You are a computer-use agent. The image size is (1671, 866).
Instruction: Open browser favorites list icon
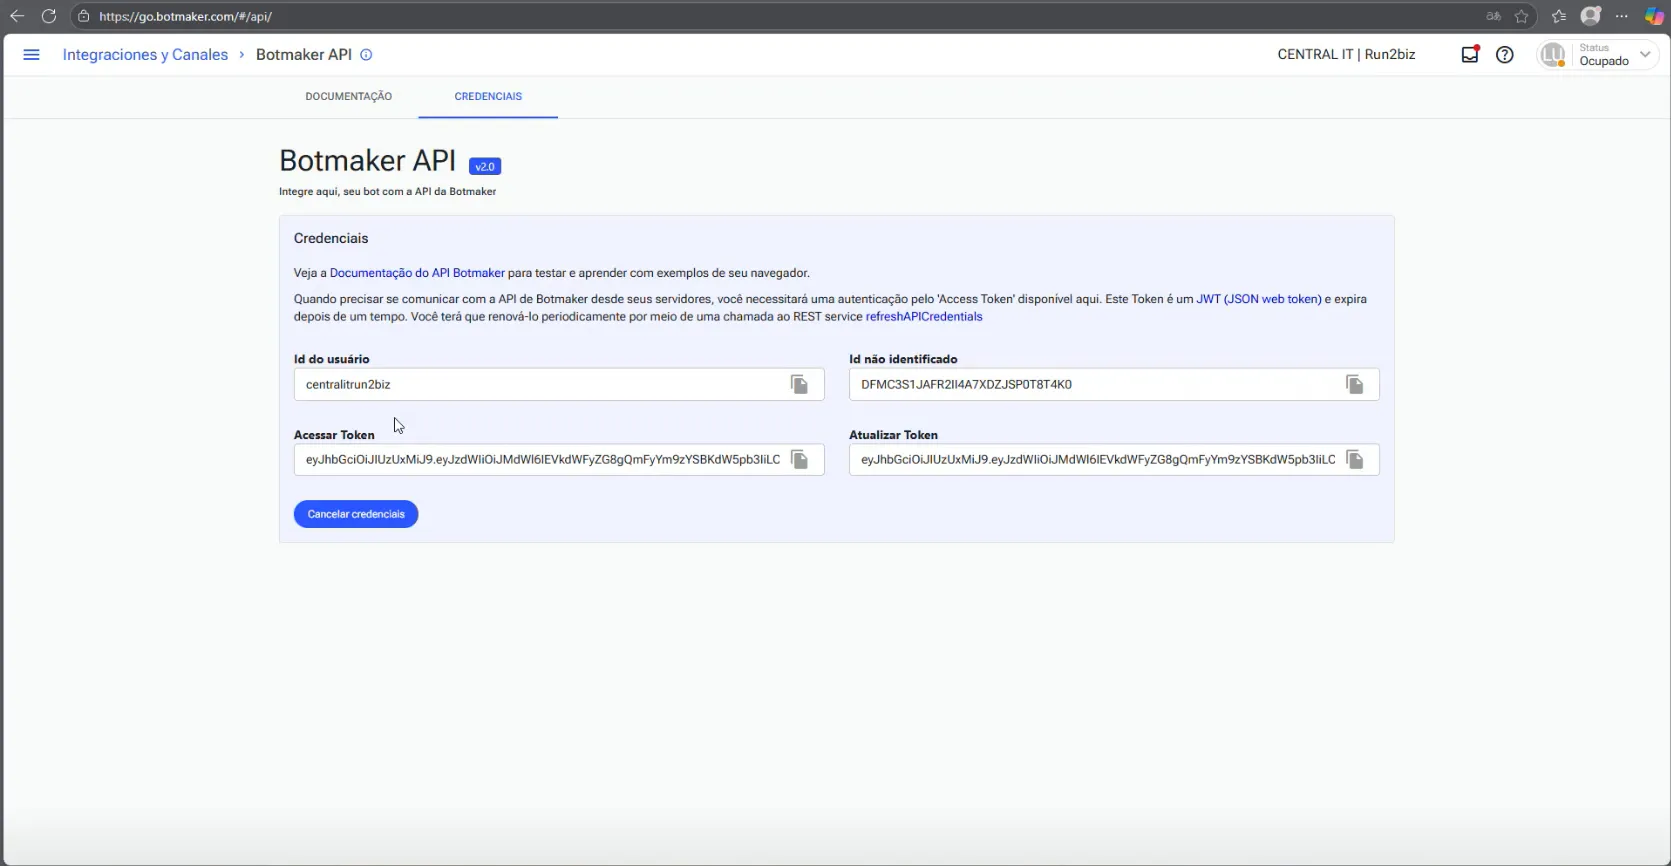[x=1558, y=16]
